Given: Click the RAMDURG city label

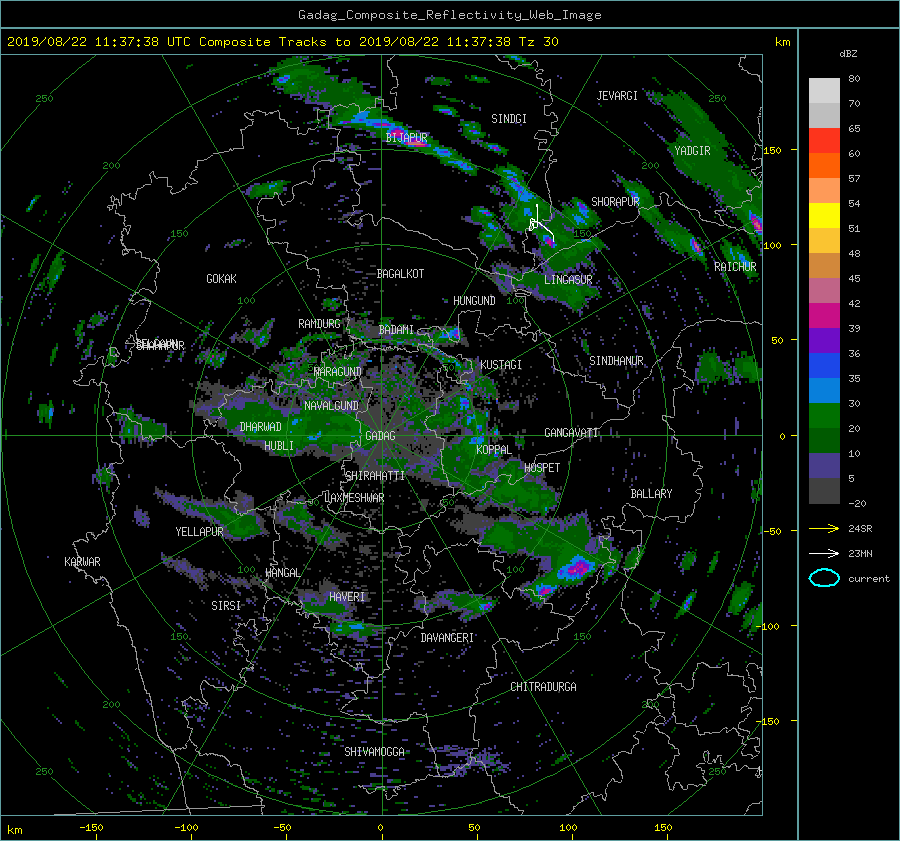Looking at the screenshot, I should coord(319,324).
